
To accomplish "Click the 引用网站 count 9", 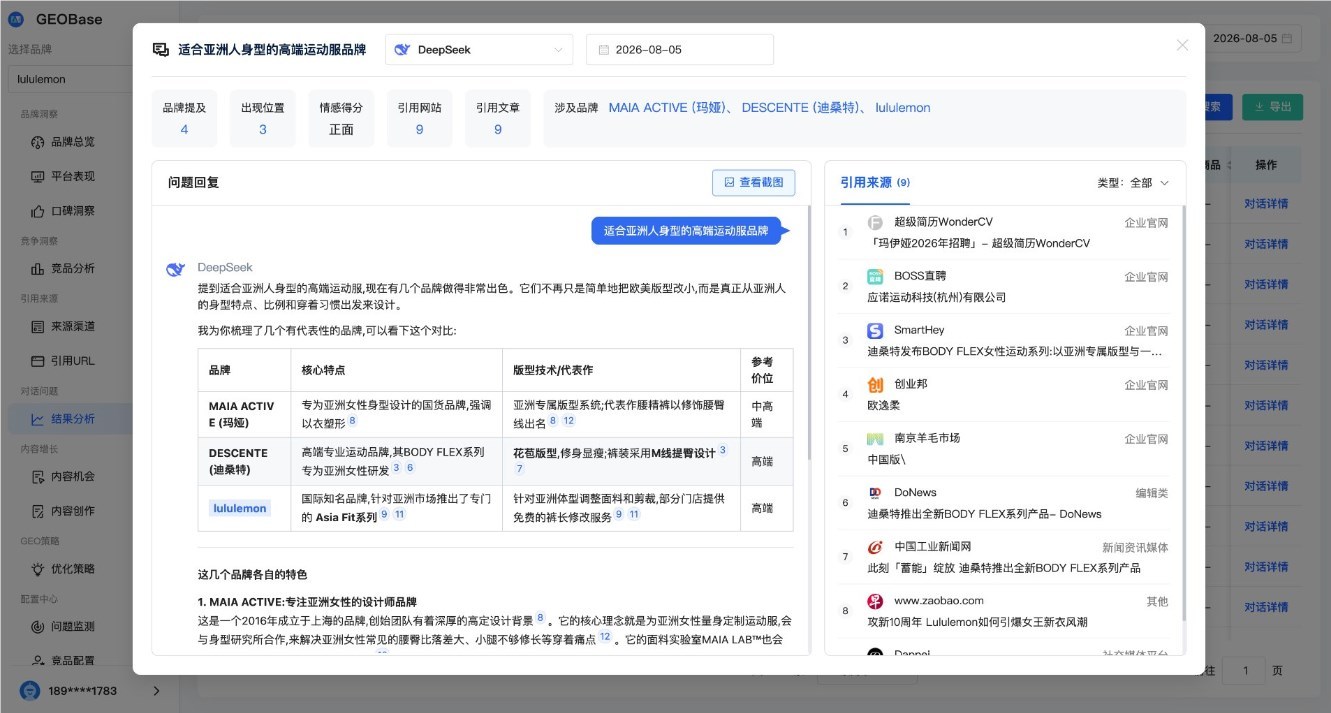I will 419,129.
